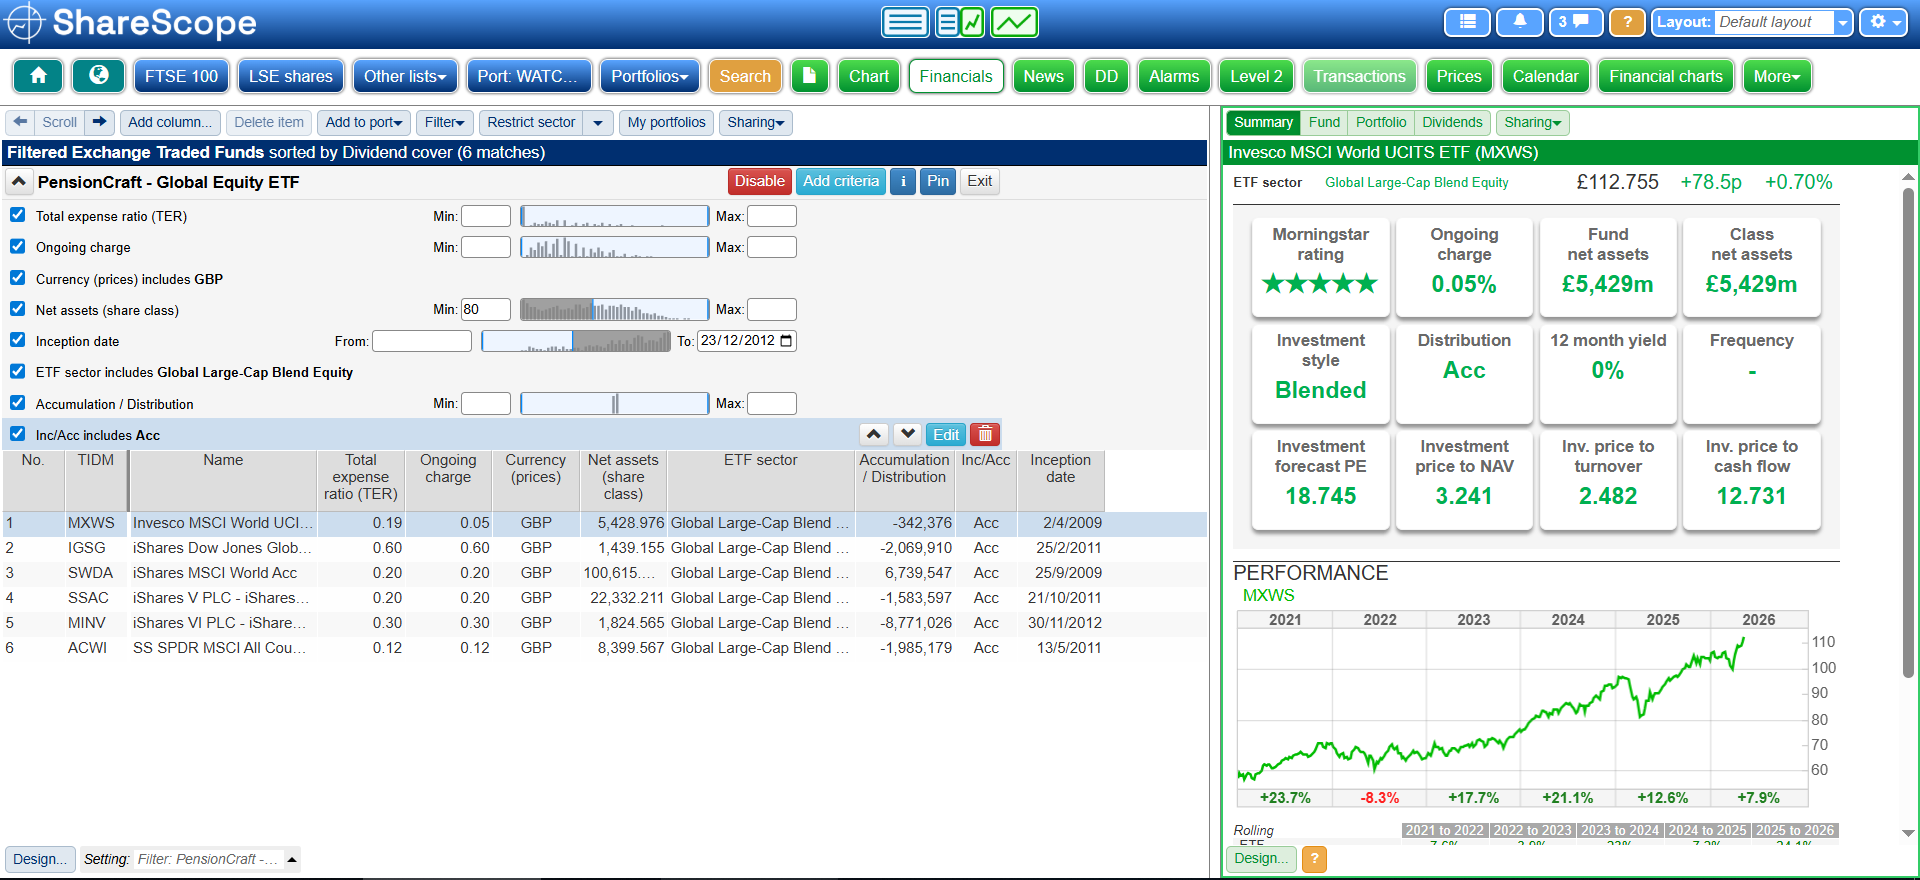The height and width of the screenshot is (880, 1920).
Task: Toggle Inc/Acc includes Acc checkbox
Action: point(17,434)
